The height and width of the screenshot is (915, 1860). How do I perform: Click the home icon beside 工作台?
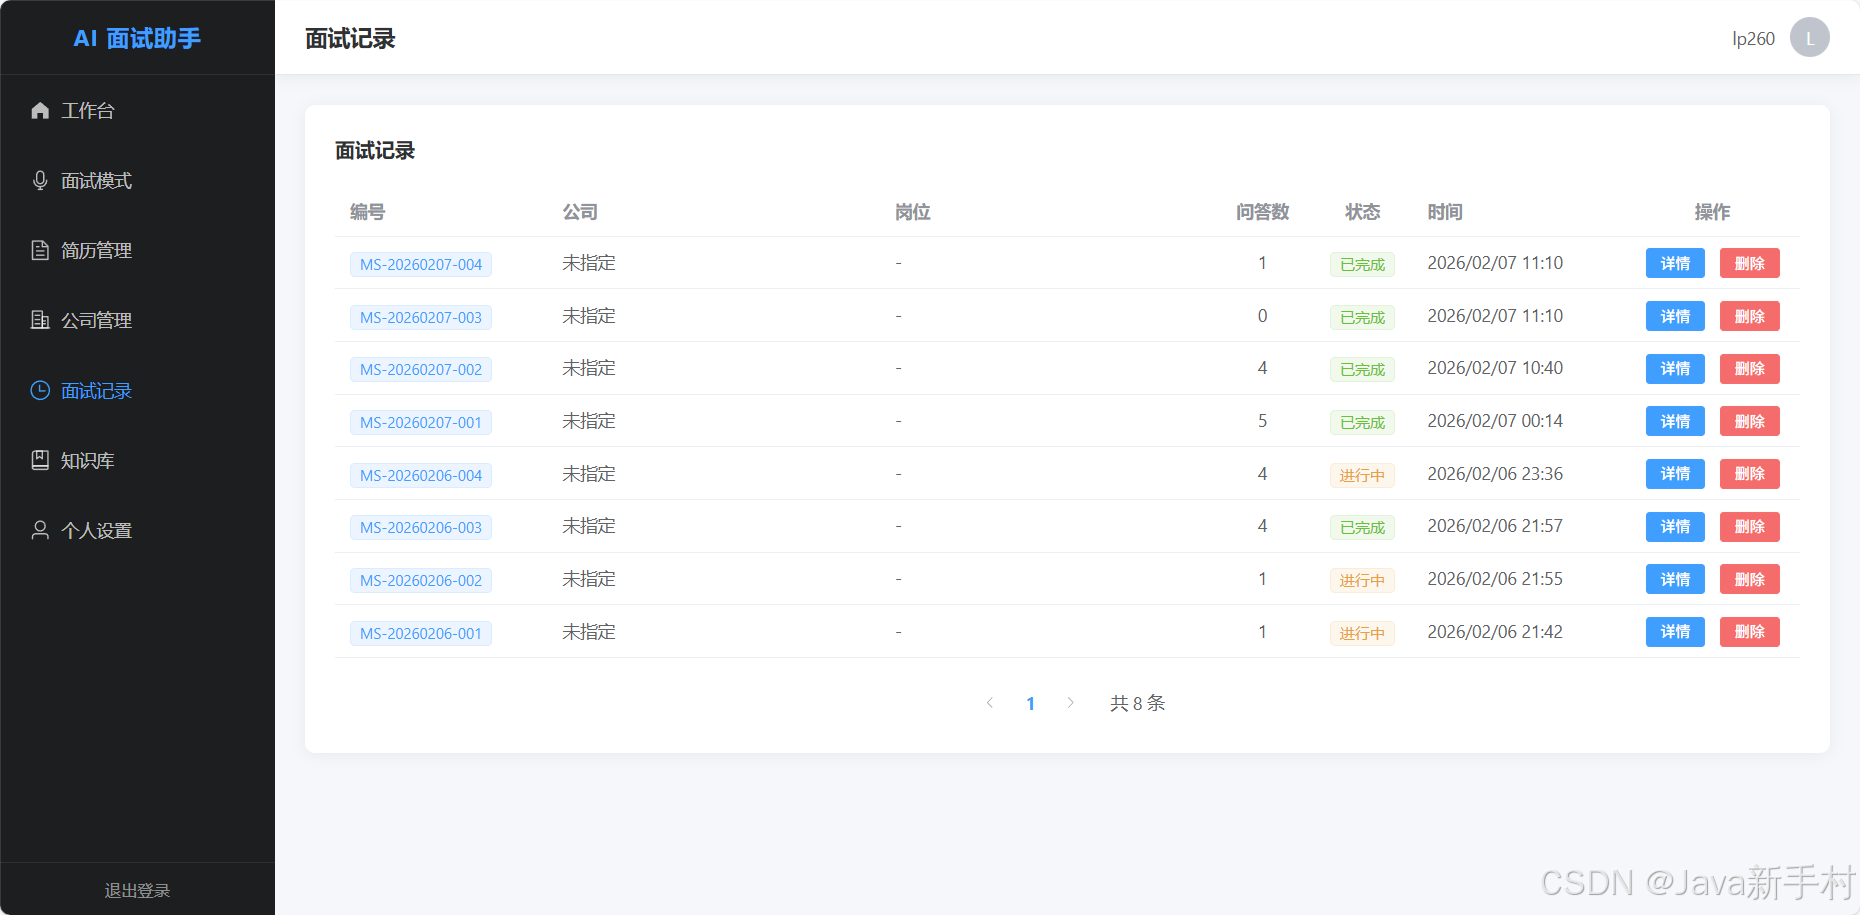[40, 110]
